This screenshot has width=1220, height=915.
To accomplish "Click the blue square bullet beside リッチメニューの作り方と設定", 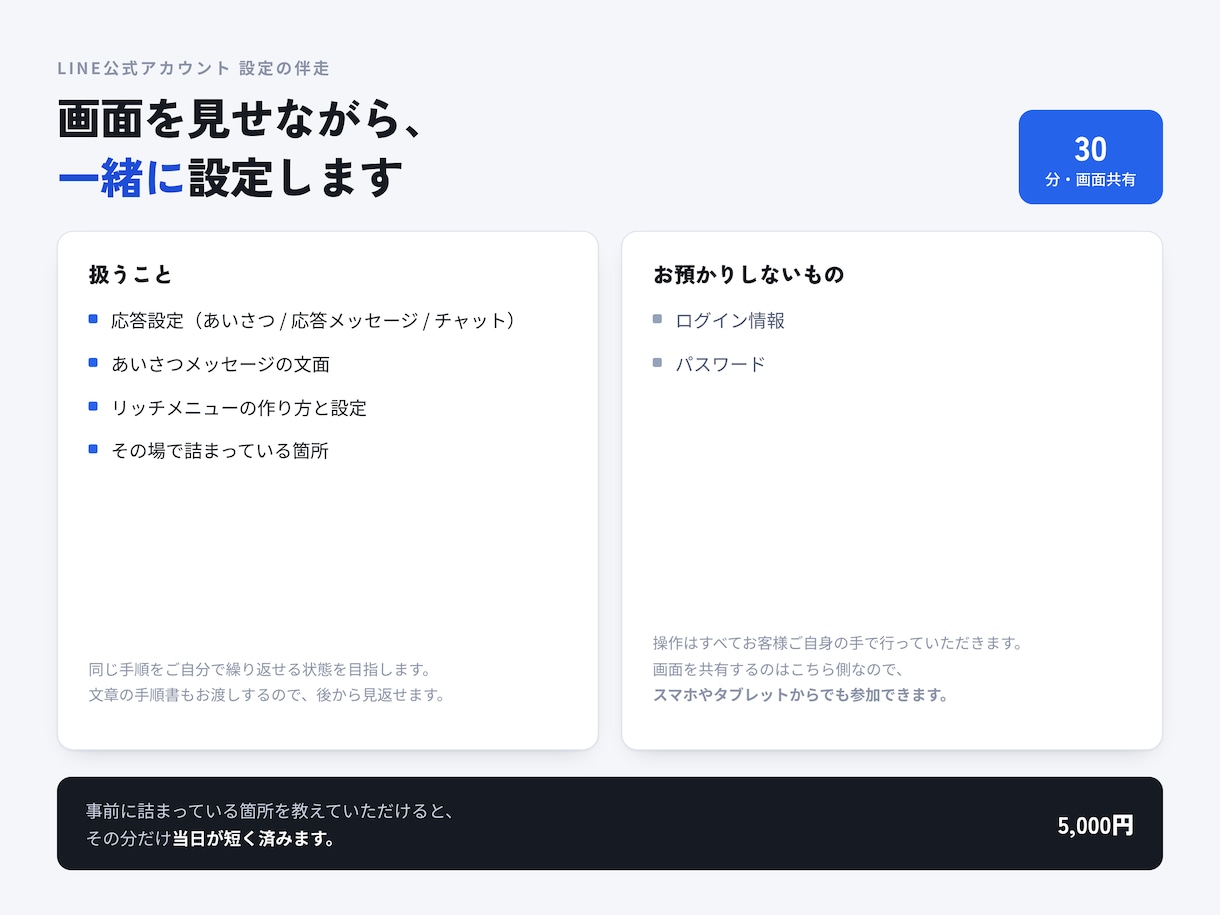I will pyautogui.click(x=93, y=406).
